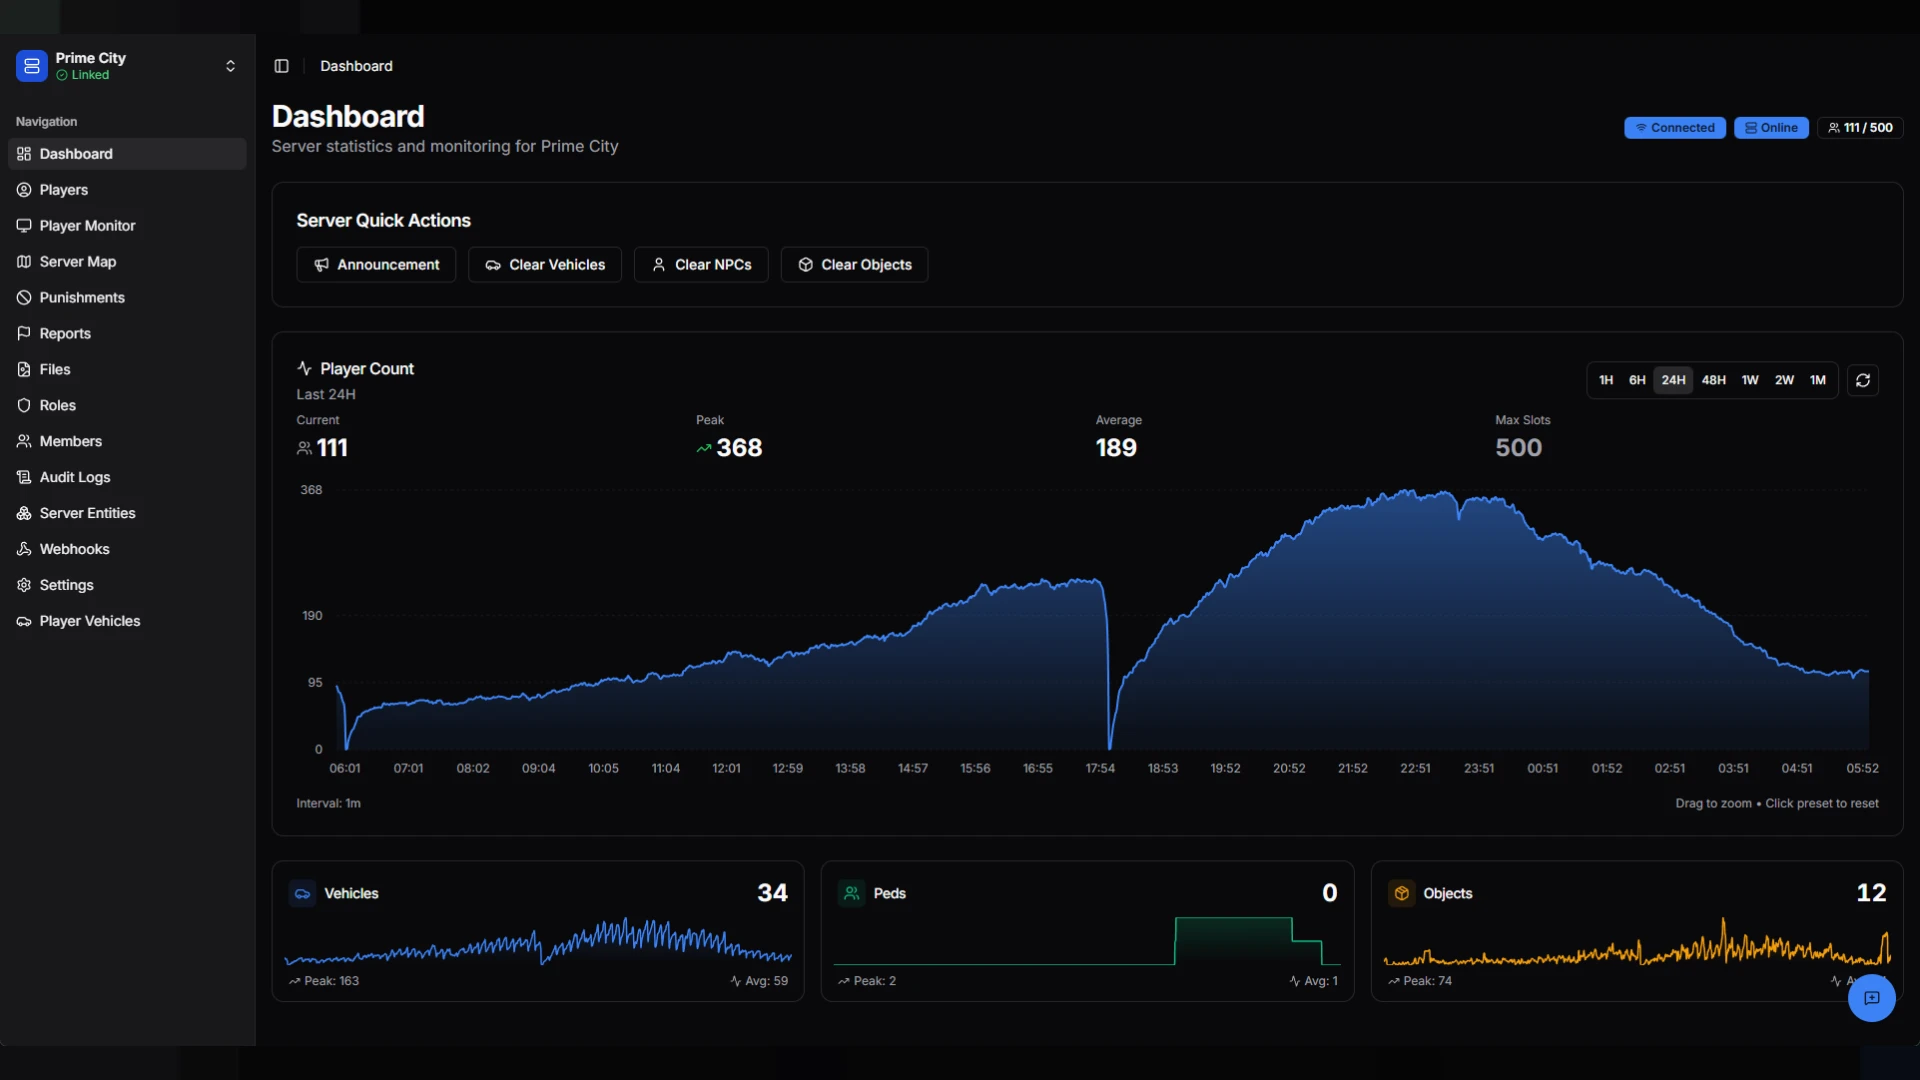This screenshot has height=1080, width=1920.
Task: Open the chat support bubble
Action: 1871,998
